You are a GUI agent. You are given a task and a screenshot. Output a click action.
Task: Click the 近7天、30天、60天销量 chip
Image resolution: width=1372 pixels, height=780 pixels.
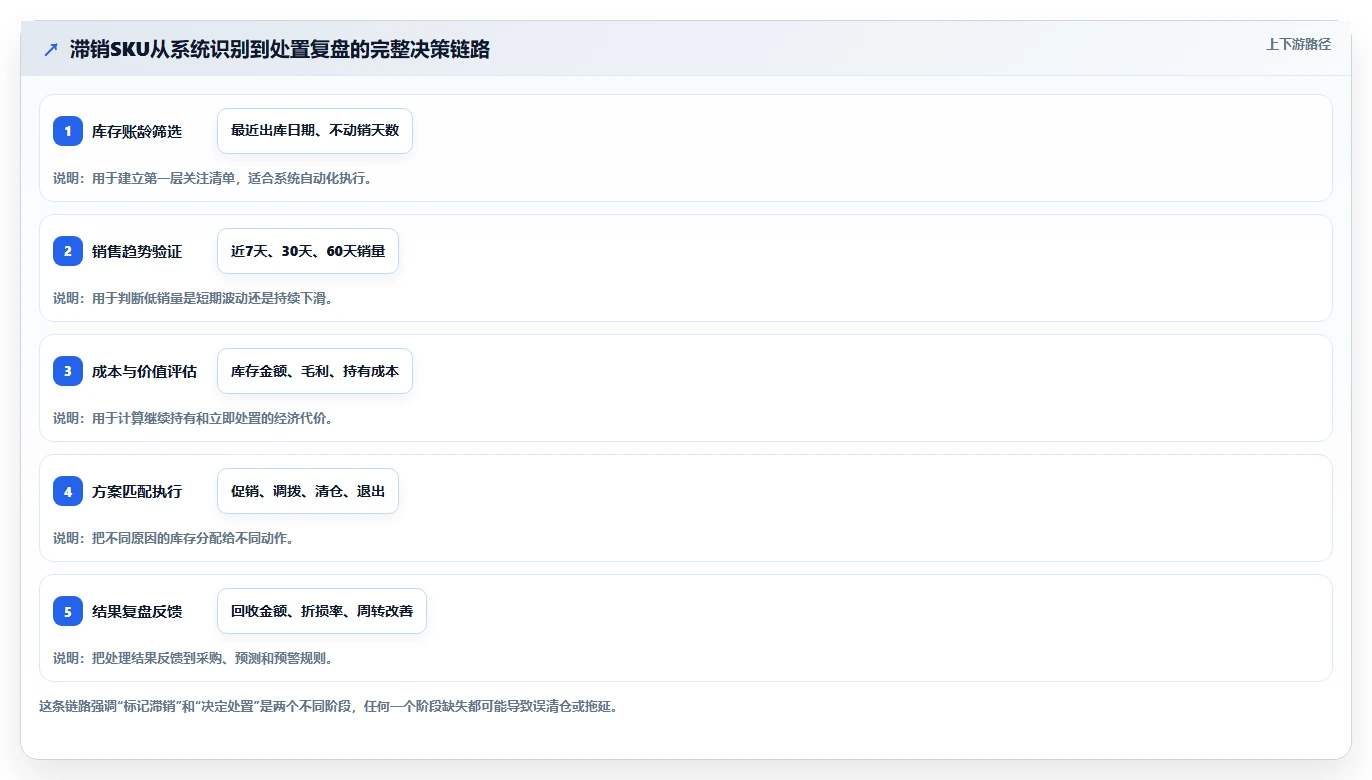coord(308,251)
